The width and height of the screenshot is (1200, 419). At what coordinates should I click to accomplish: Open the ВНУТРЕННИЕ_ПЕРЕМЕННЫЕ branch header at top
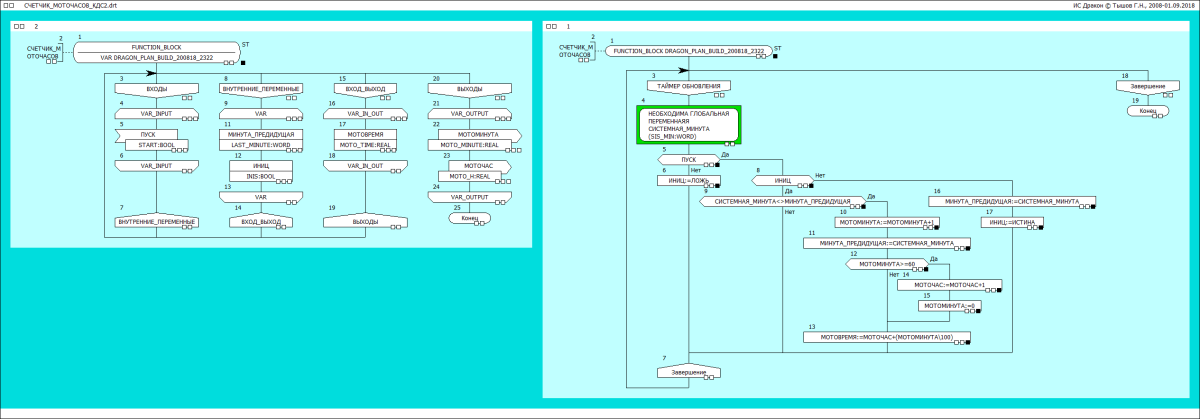[260, 89]
